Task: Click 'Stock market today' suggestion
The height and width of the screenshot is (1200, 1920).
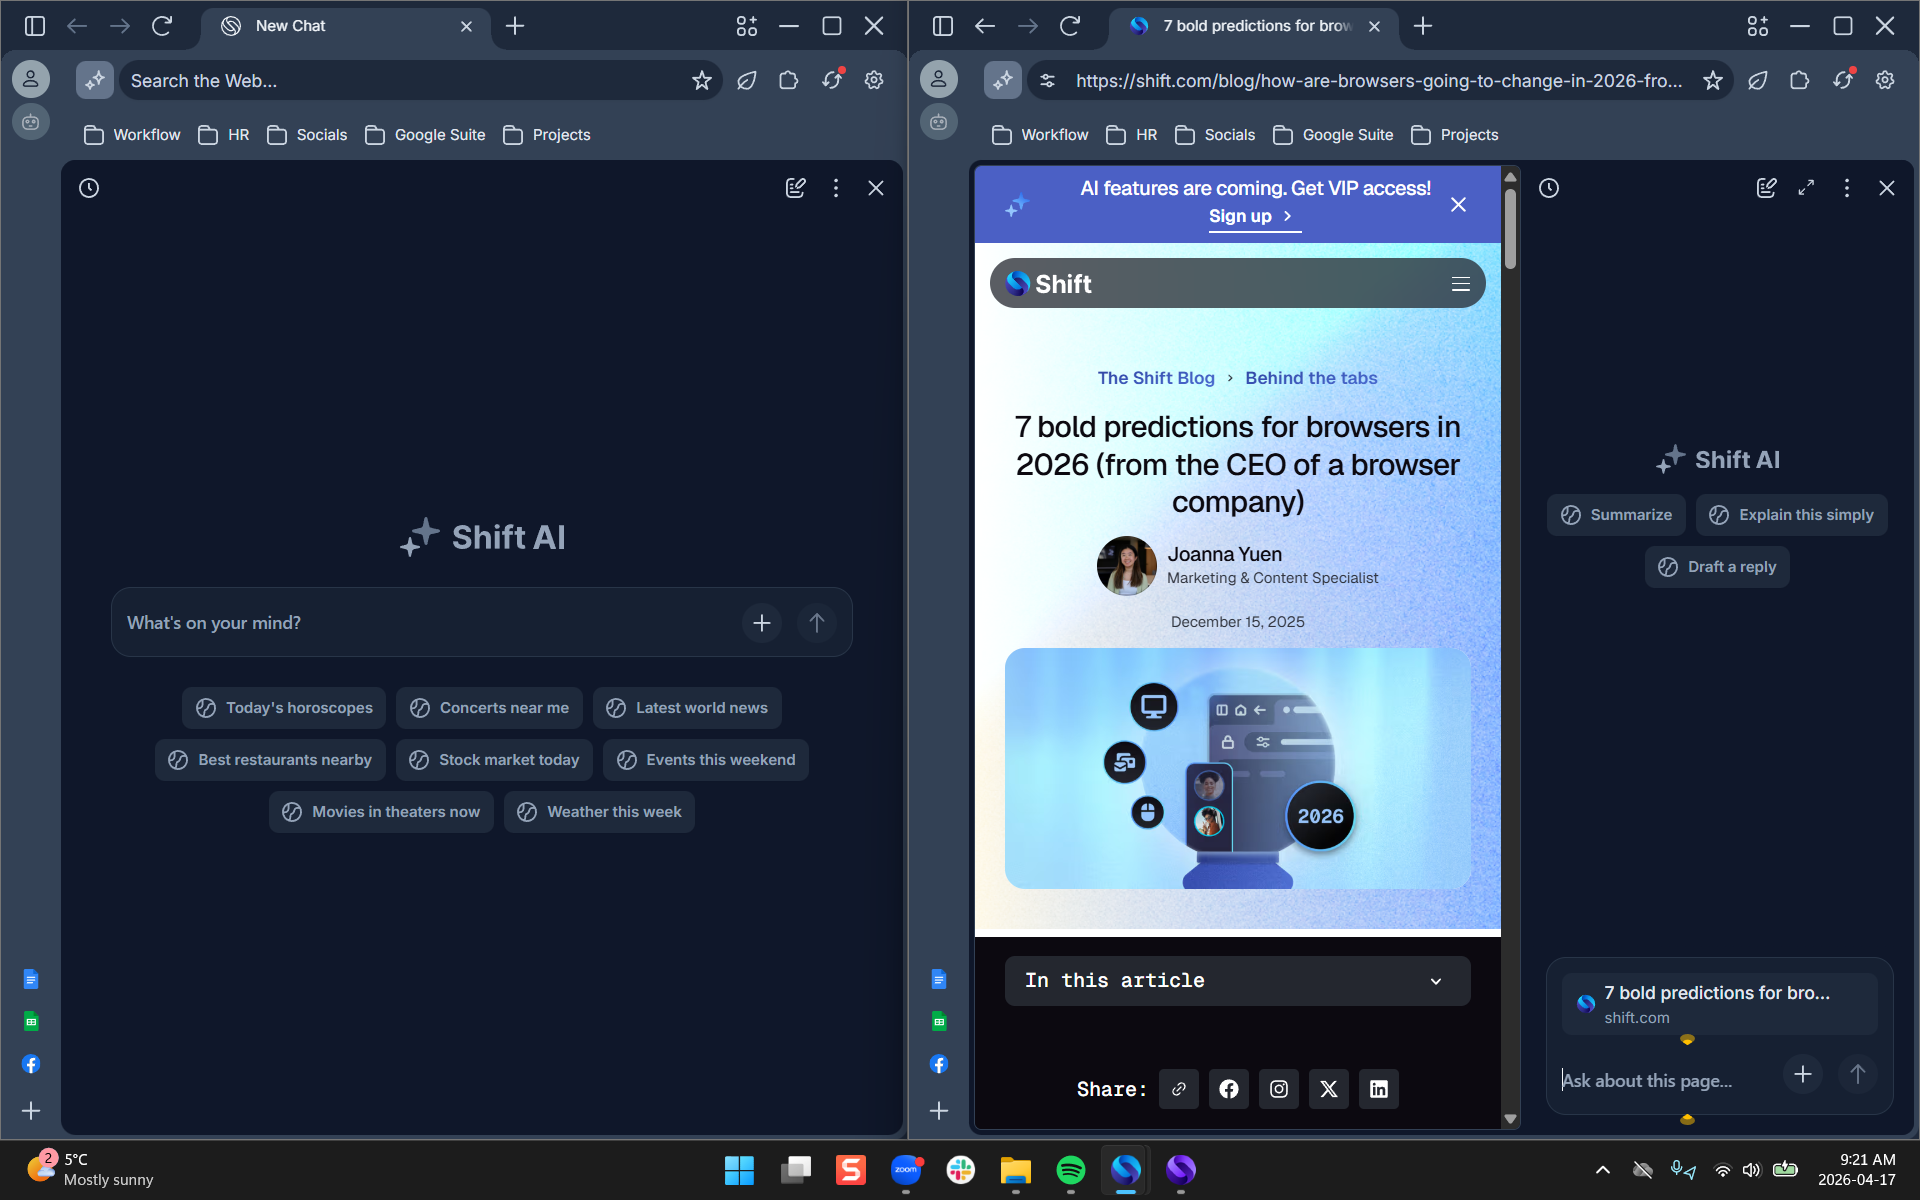Action: pos(494,760)
